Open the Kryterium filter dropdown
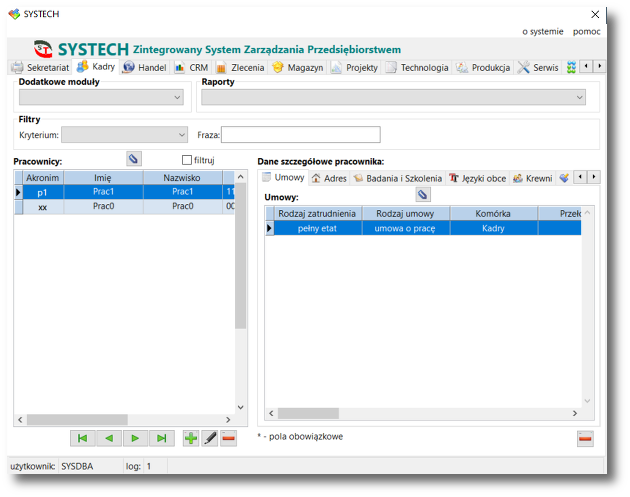The height and width of the screenshot is (497, 630). click(124, 135)
